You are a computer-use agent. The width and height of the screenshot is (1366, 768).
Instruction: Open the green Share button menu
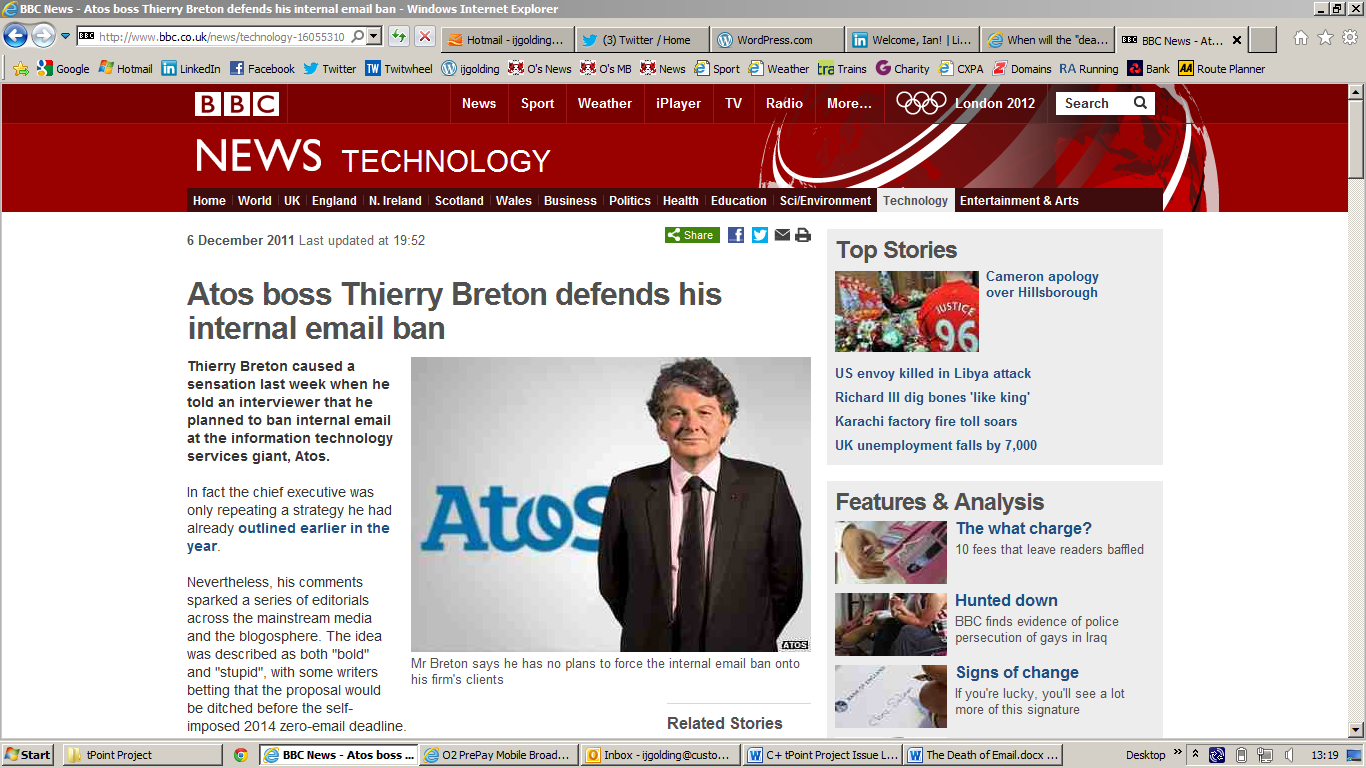pos(692,235)
